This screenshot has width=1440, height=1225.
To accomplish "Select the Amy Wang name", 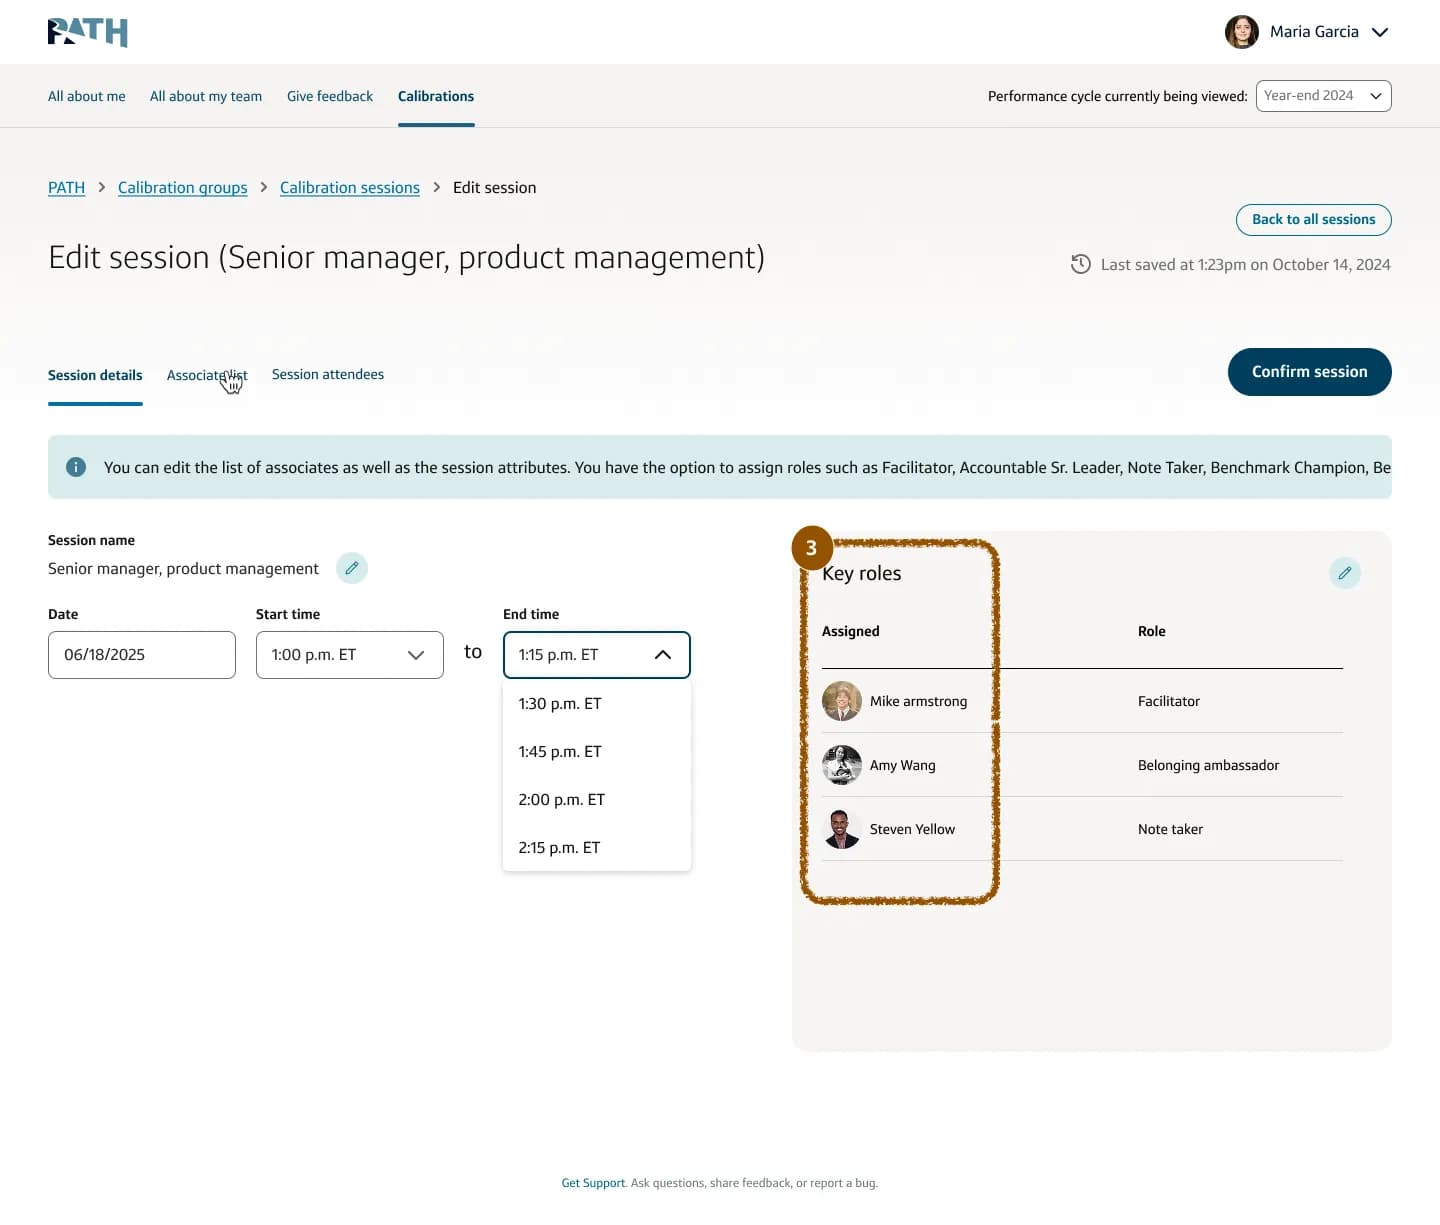I will tap(903, 766).
